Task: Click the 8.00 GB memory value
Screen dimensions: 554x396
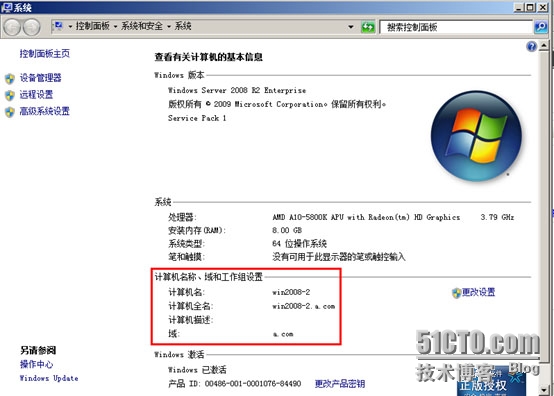Action: click(287, 230)
